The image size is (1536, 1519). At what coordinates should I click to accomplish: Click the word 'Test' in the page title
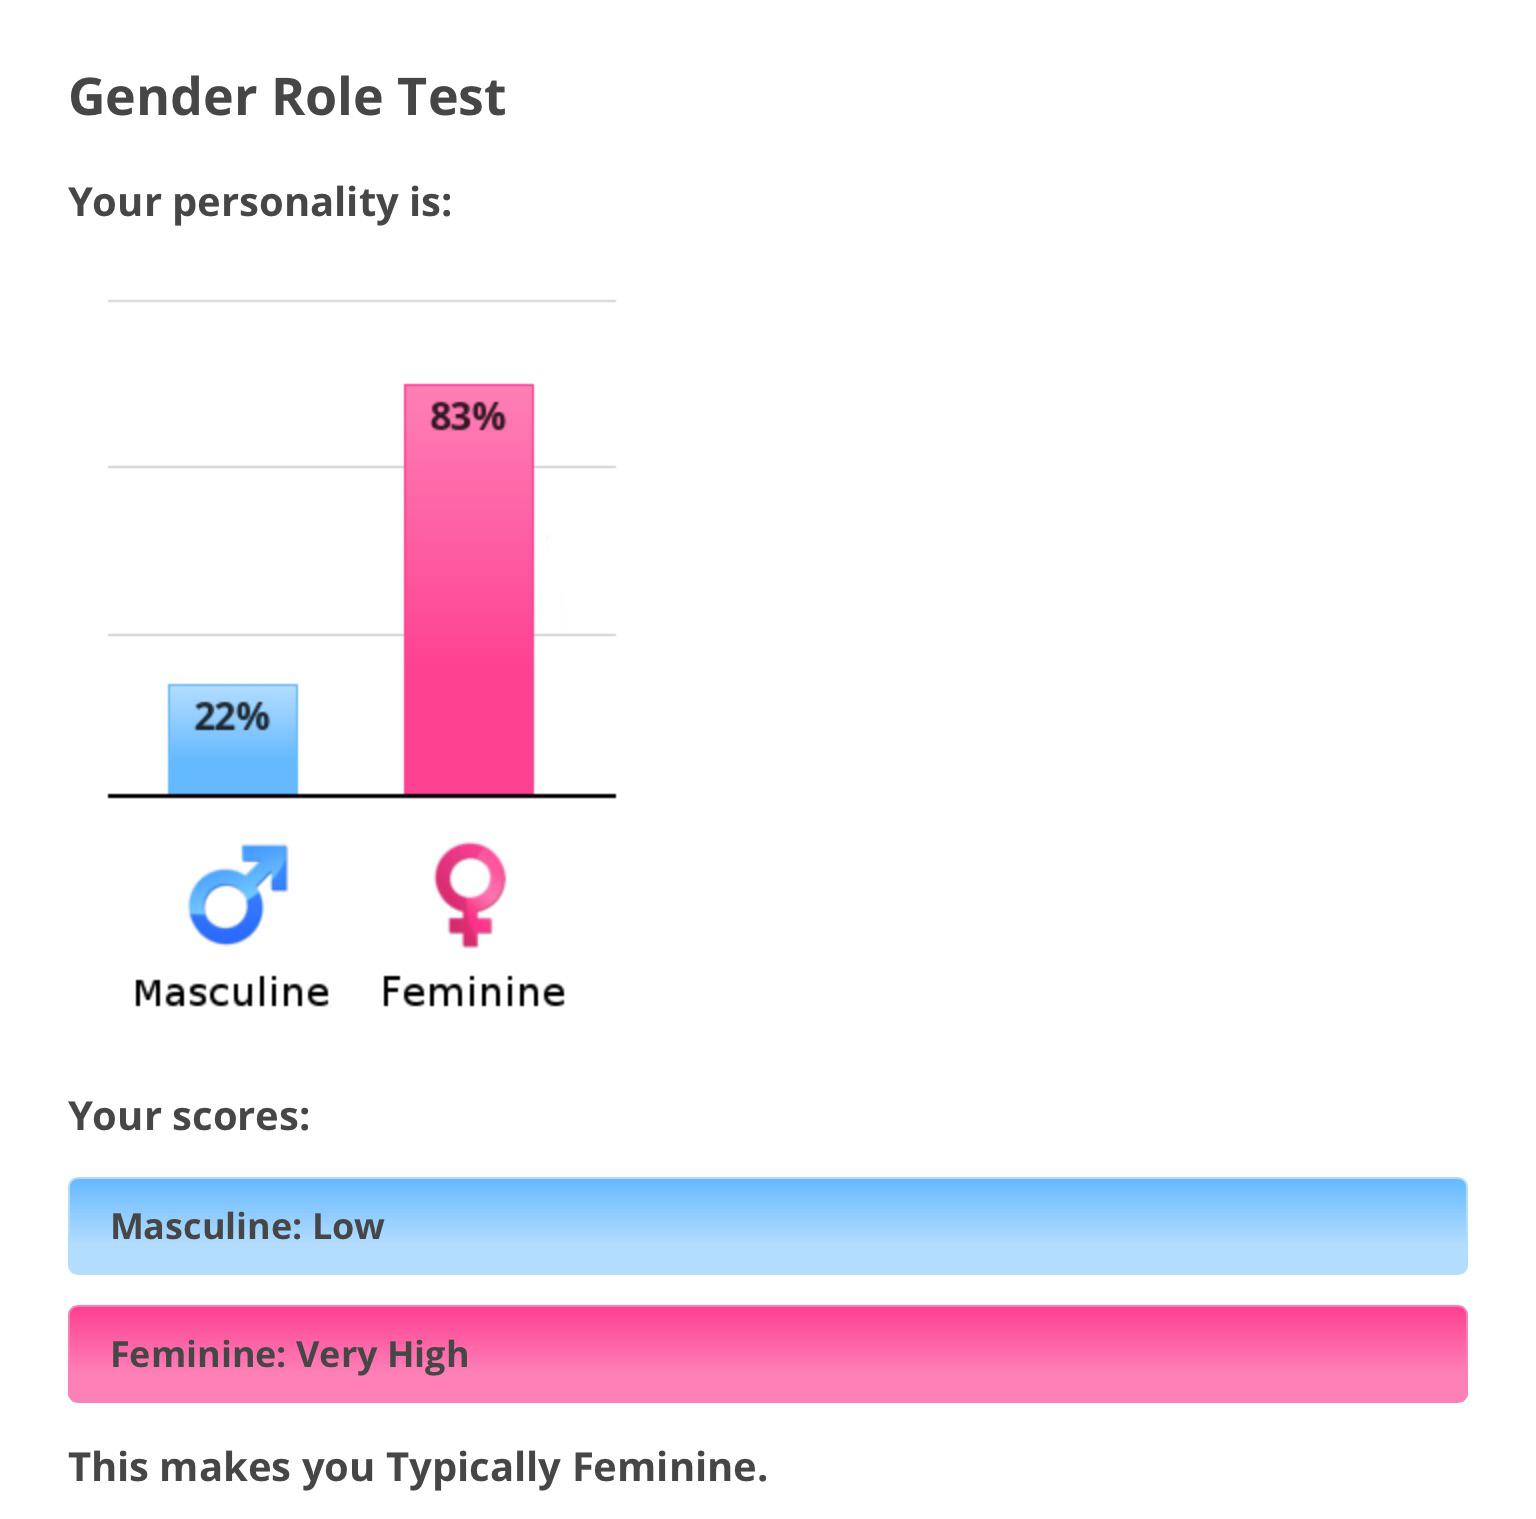pos(451,97)
